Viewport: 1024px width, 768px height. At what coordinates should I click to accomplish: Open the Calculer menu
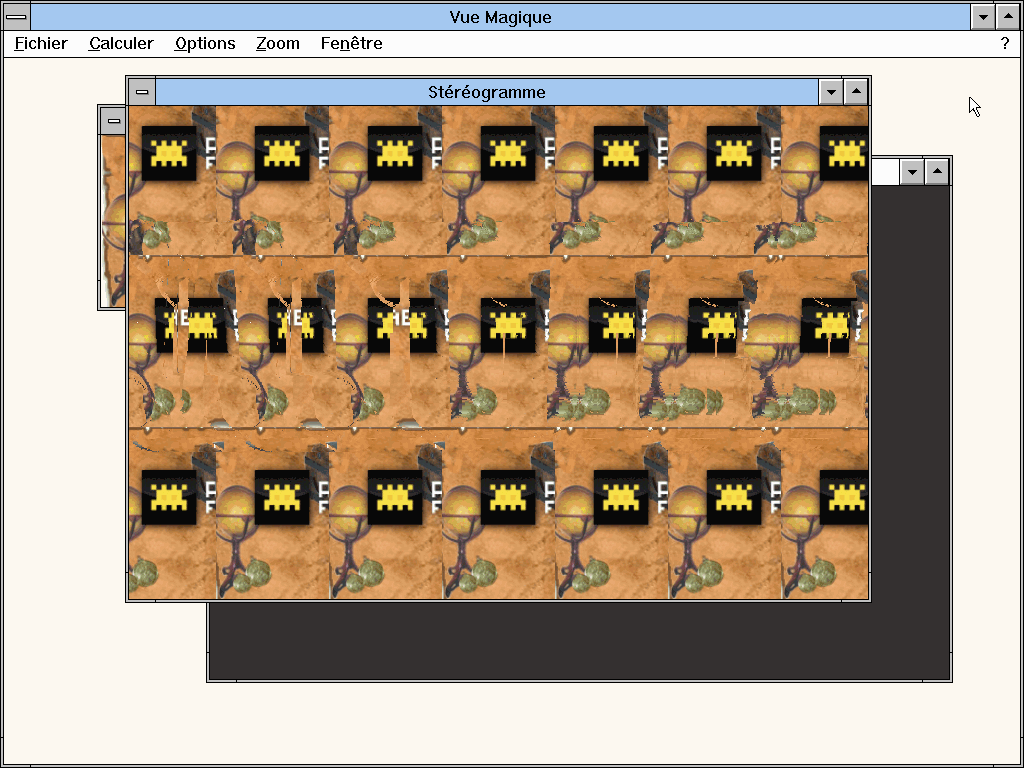coord(121,44)
